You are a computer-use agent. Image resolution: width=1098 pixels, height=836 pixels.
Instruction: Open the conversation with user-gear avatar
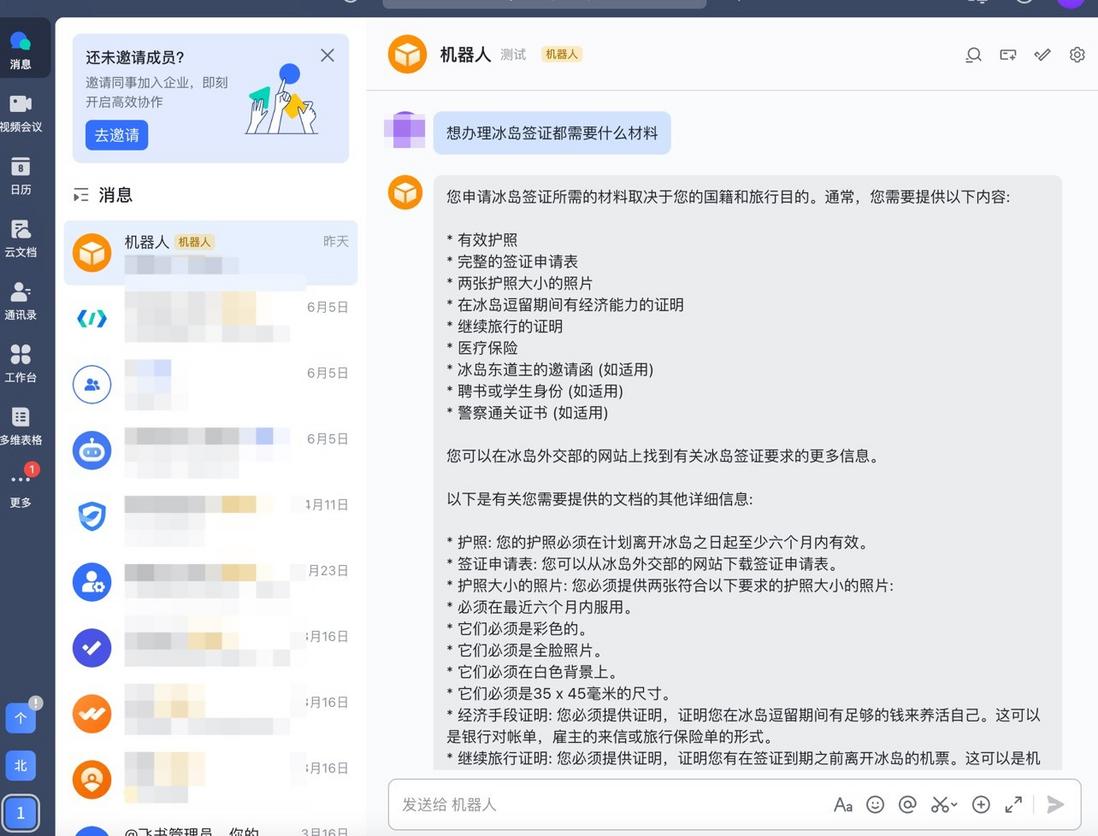click(211, 582)
